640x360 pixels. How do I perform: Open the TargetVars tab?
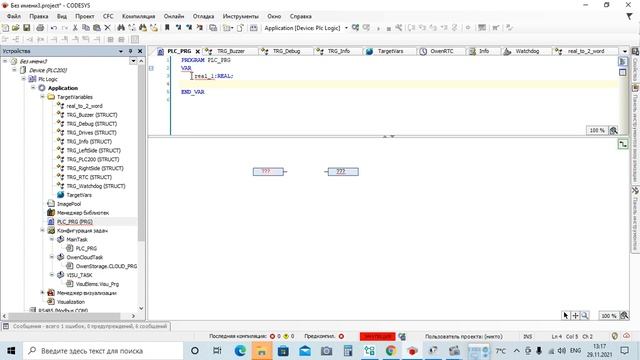pos(390,51)
